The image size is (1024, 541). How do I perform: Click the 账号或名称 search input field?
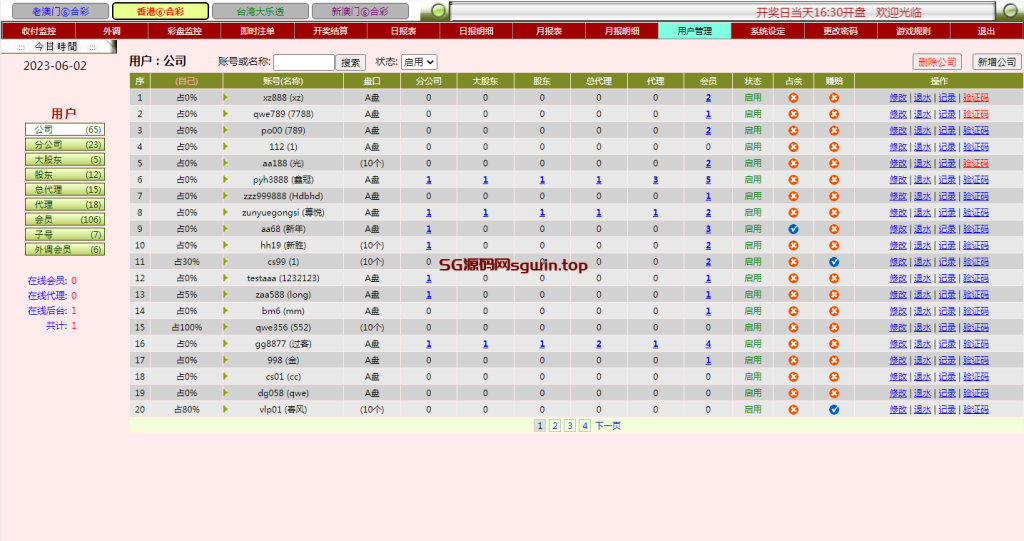(303, 62)
